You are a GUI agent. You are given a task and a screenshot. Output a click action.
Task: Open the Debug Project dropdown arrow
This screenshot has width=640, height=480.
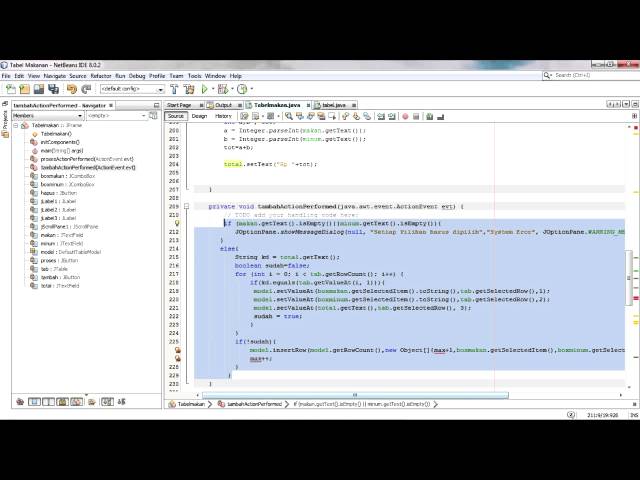(232, 89)
